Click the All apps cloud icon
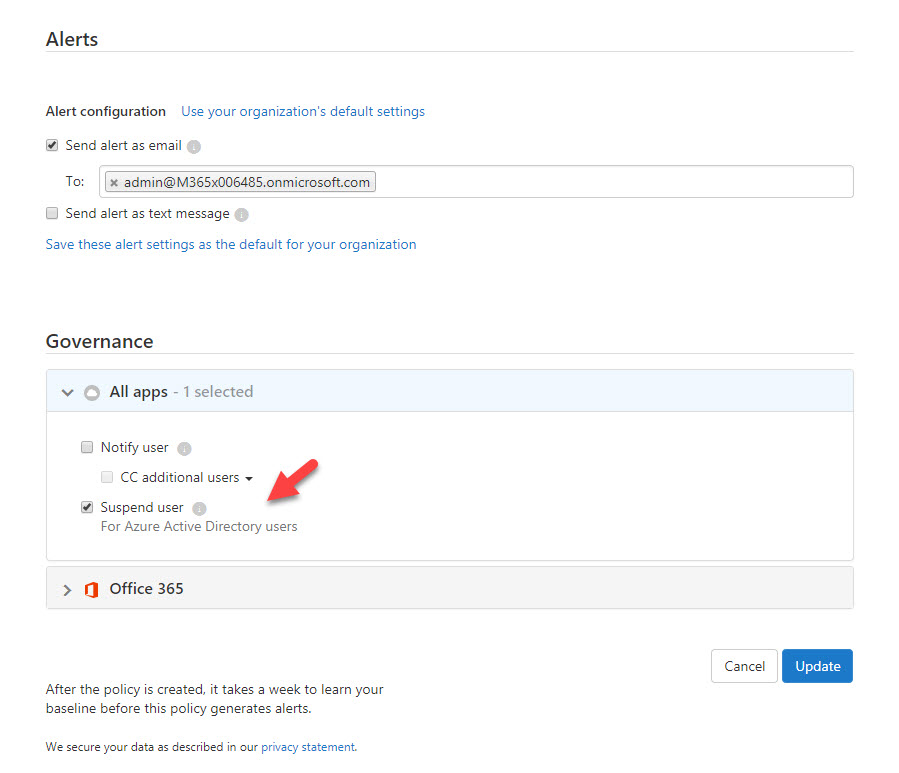 click(92, 393)
